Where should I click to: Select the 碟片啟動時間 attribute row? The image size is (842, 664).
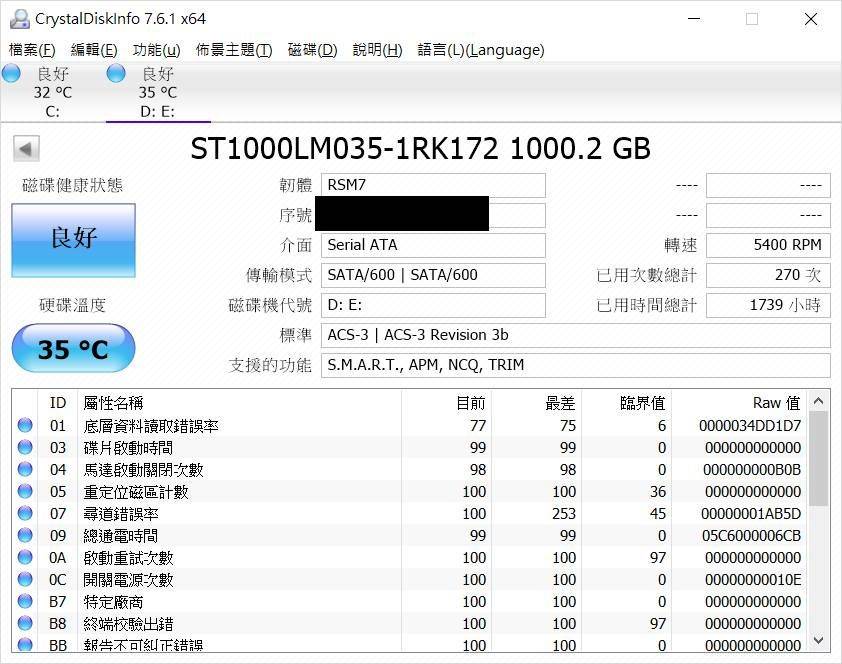(410, 448)
